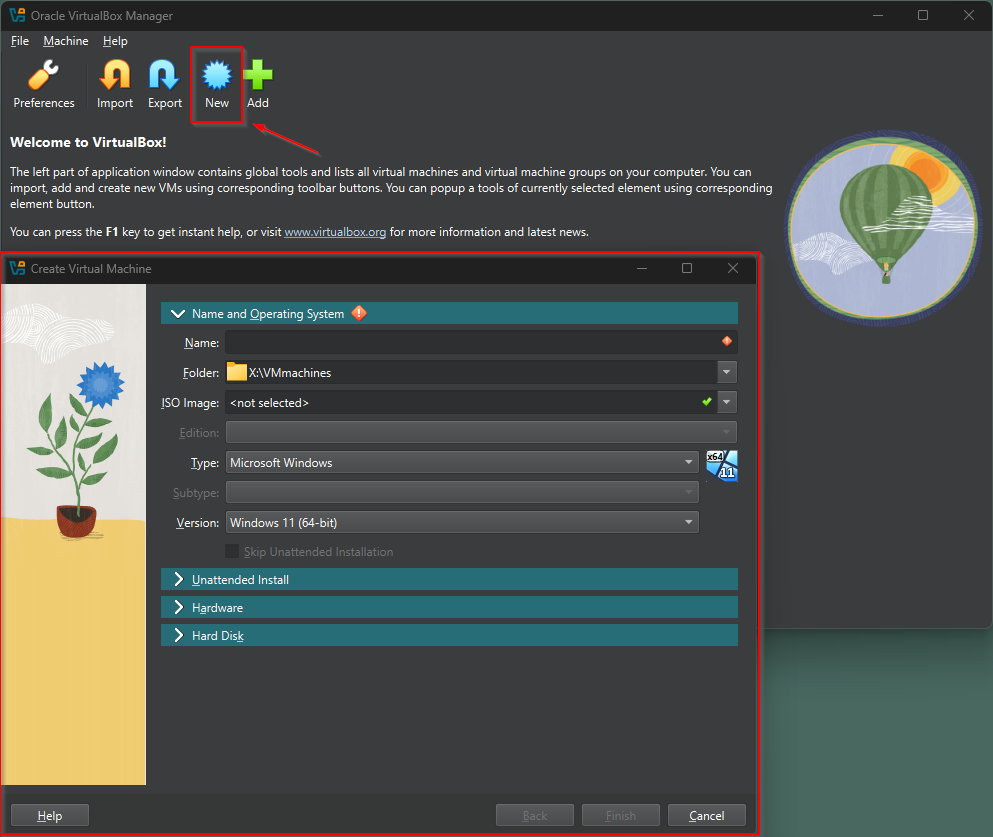Minimize the Oracle VirtualBox Manager window
The image size is (993, 837).
(x=878, y=15)
